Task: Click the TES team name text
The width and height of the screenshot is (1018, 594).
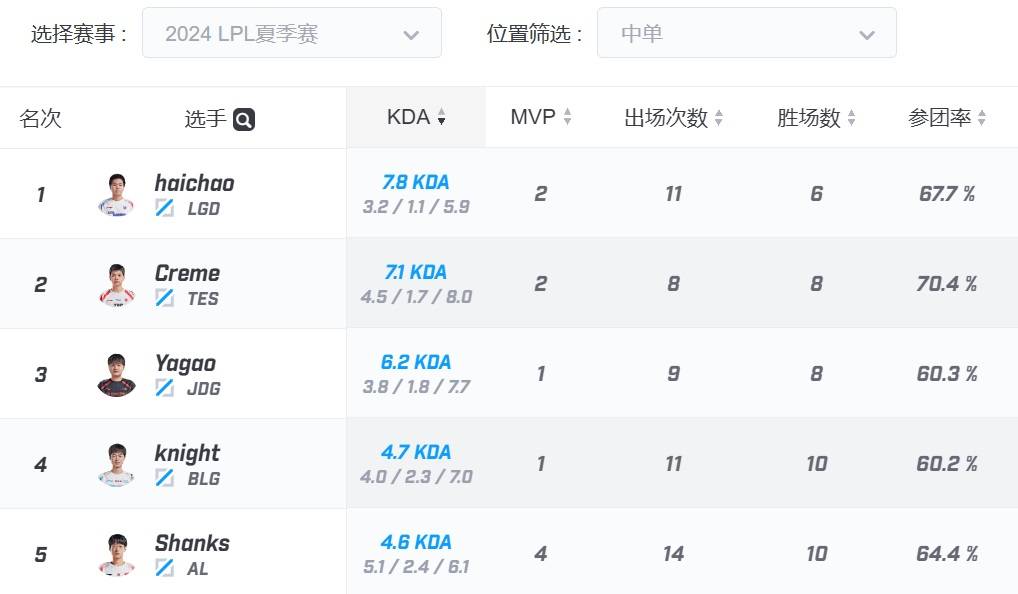Action: pyautogui.click(x=203, y=299)
